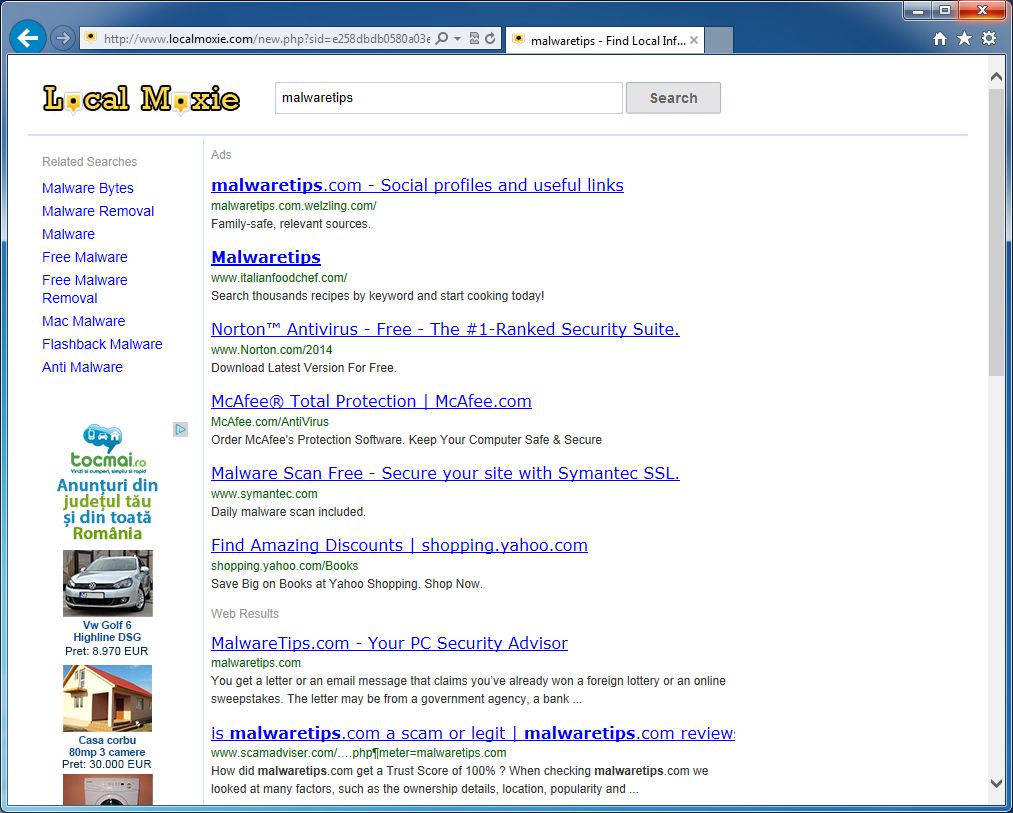Open the Norton Antivirus ad link
This screenshot has height=813, width=1013.
pos(444,329)
